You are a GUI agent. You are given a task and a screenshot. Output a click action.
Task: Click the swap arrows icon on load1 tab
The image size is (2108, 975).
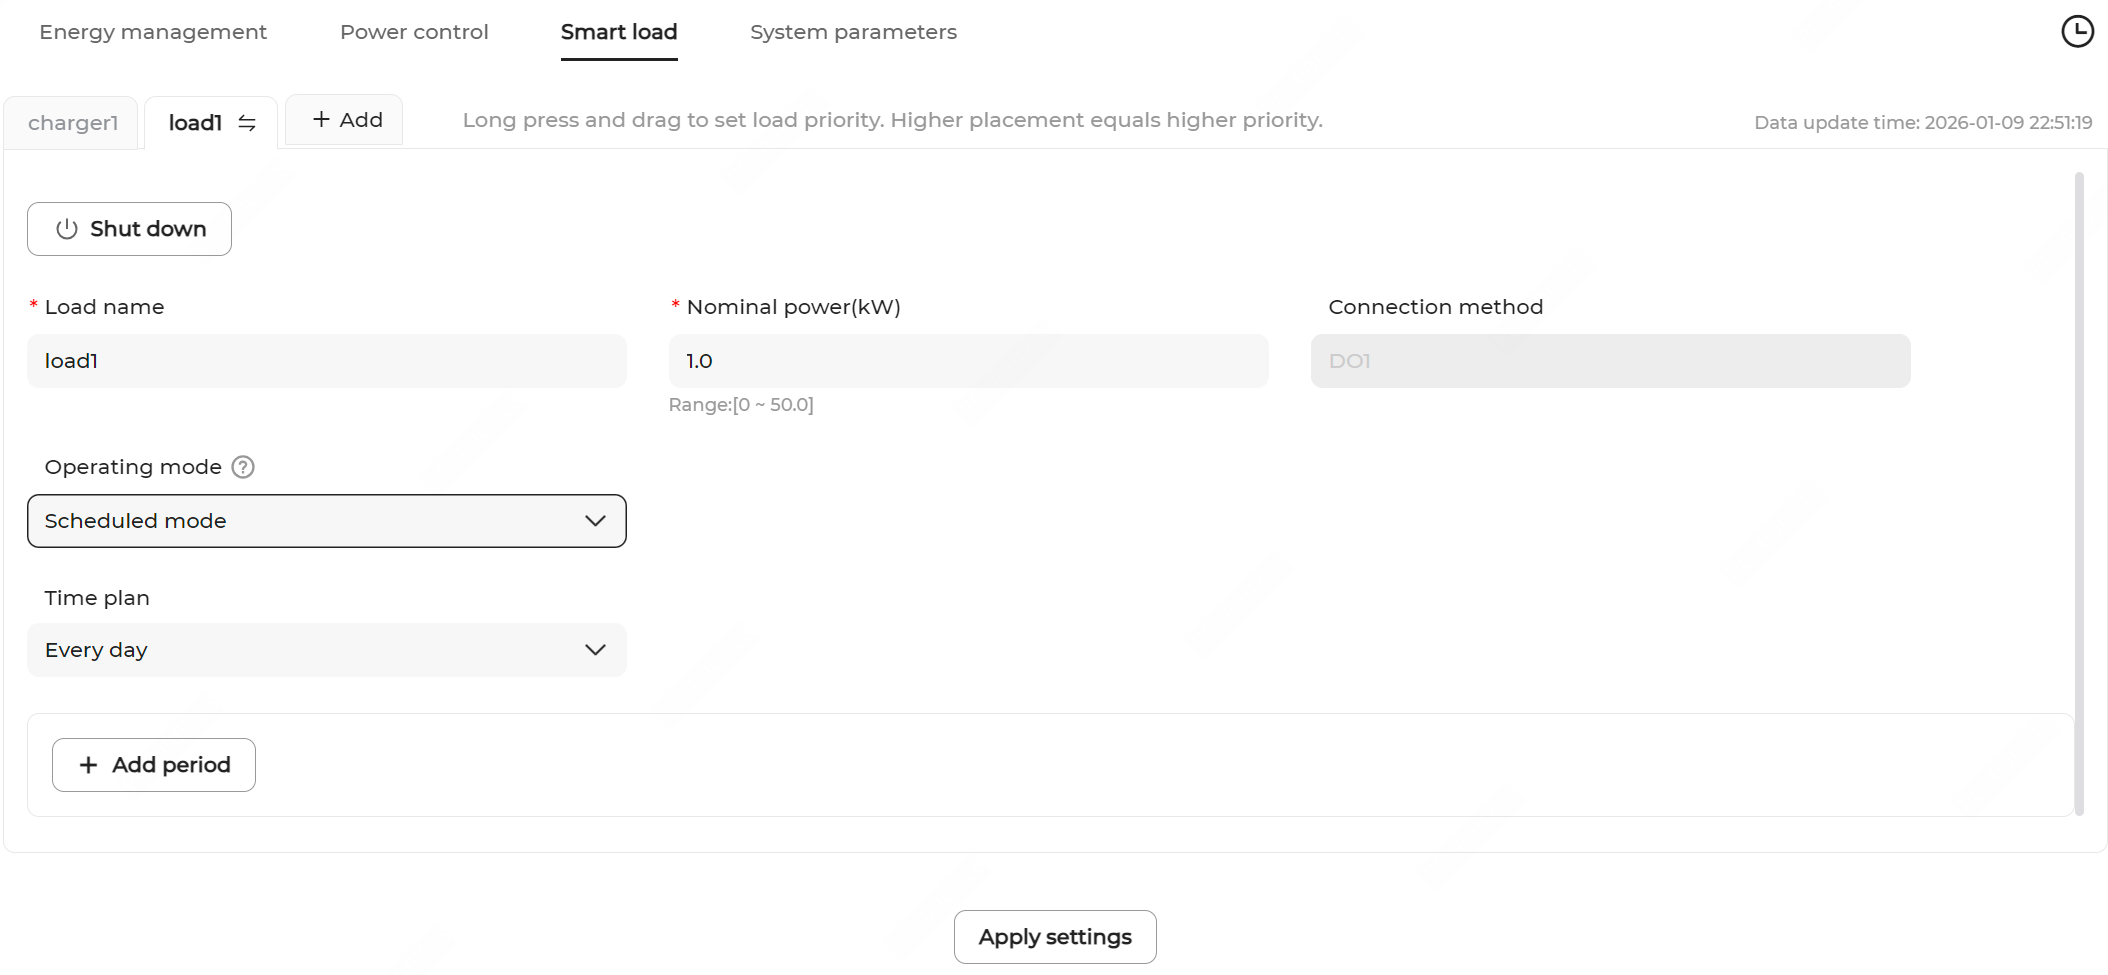[x=247, y=123]
